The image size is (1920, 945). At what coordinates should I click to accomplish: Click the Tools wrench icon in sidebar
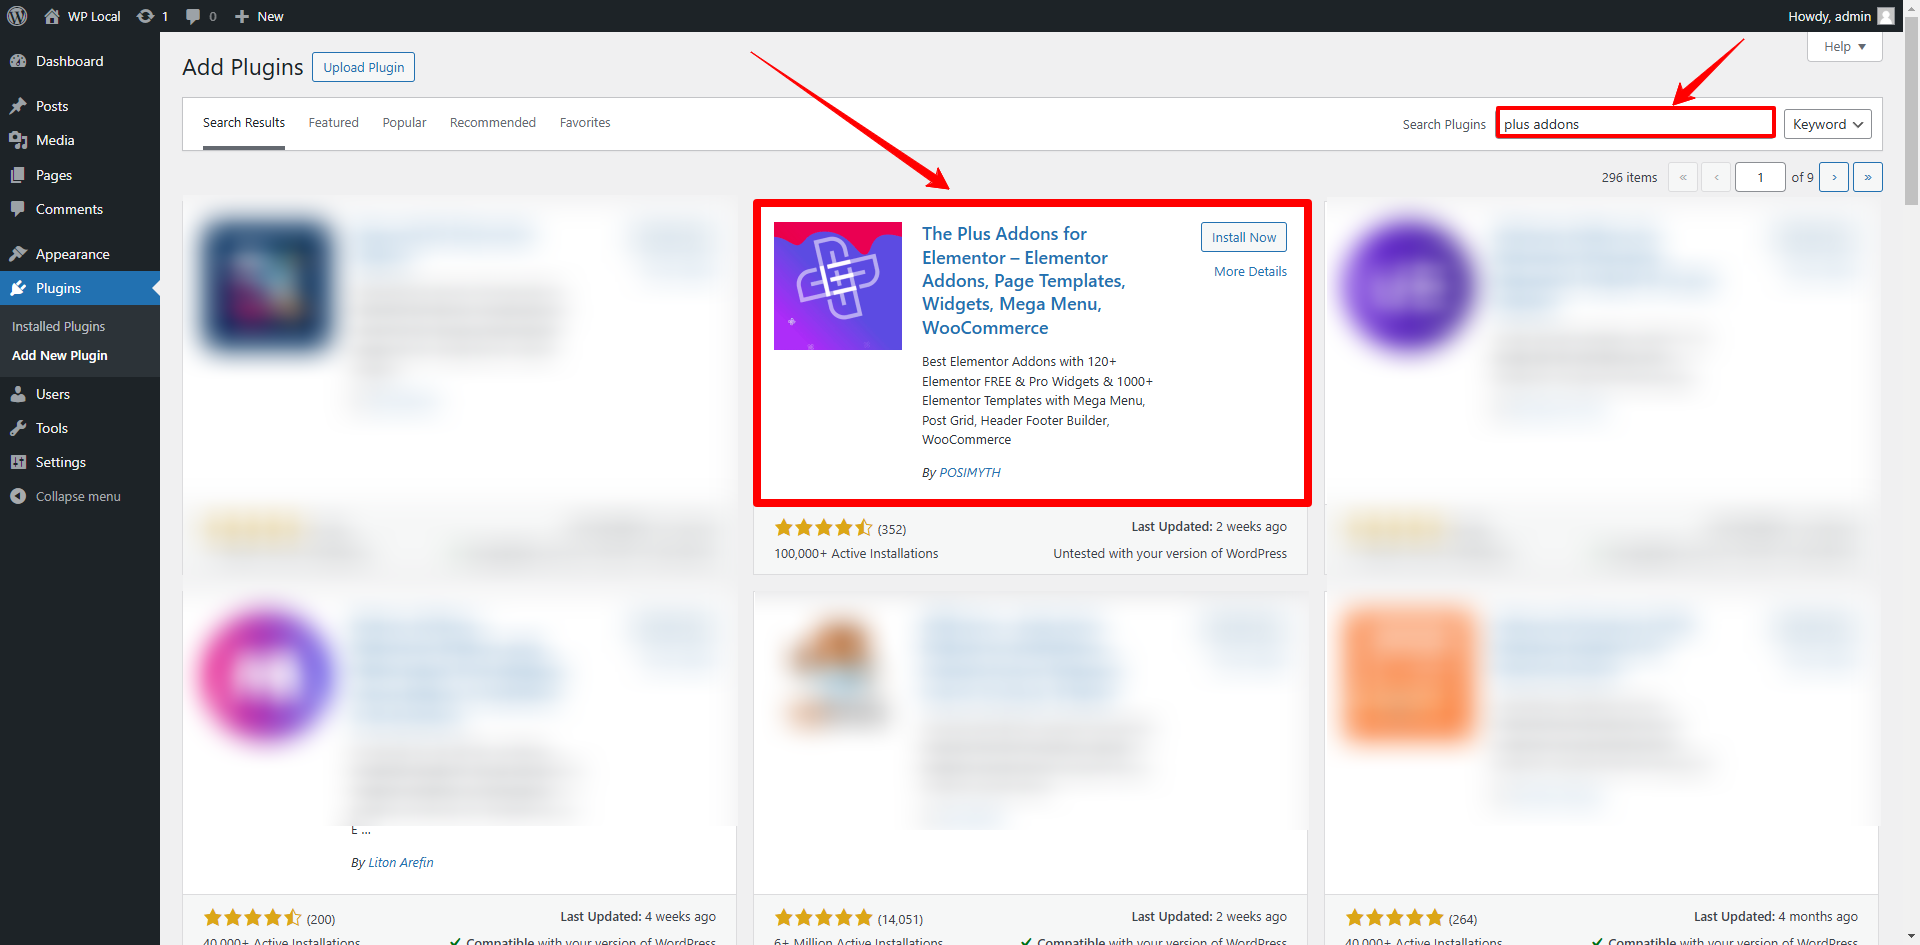18,428
